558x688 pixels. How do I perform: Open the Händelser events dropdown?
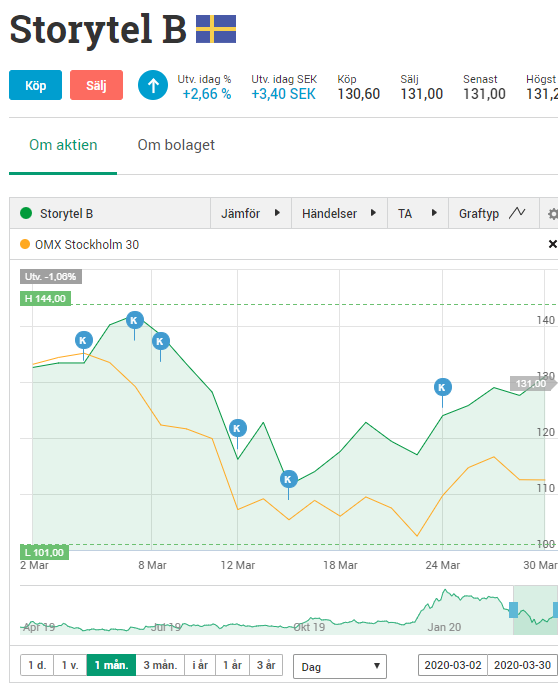coord(339,213)
